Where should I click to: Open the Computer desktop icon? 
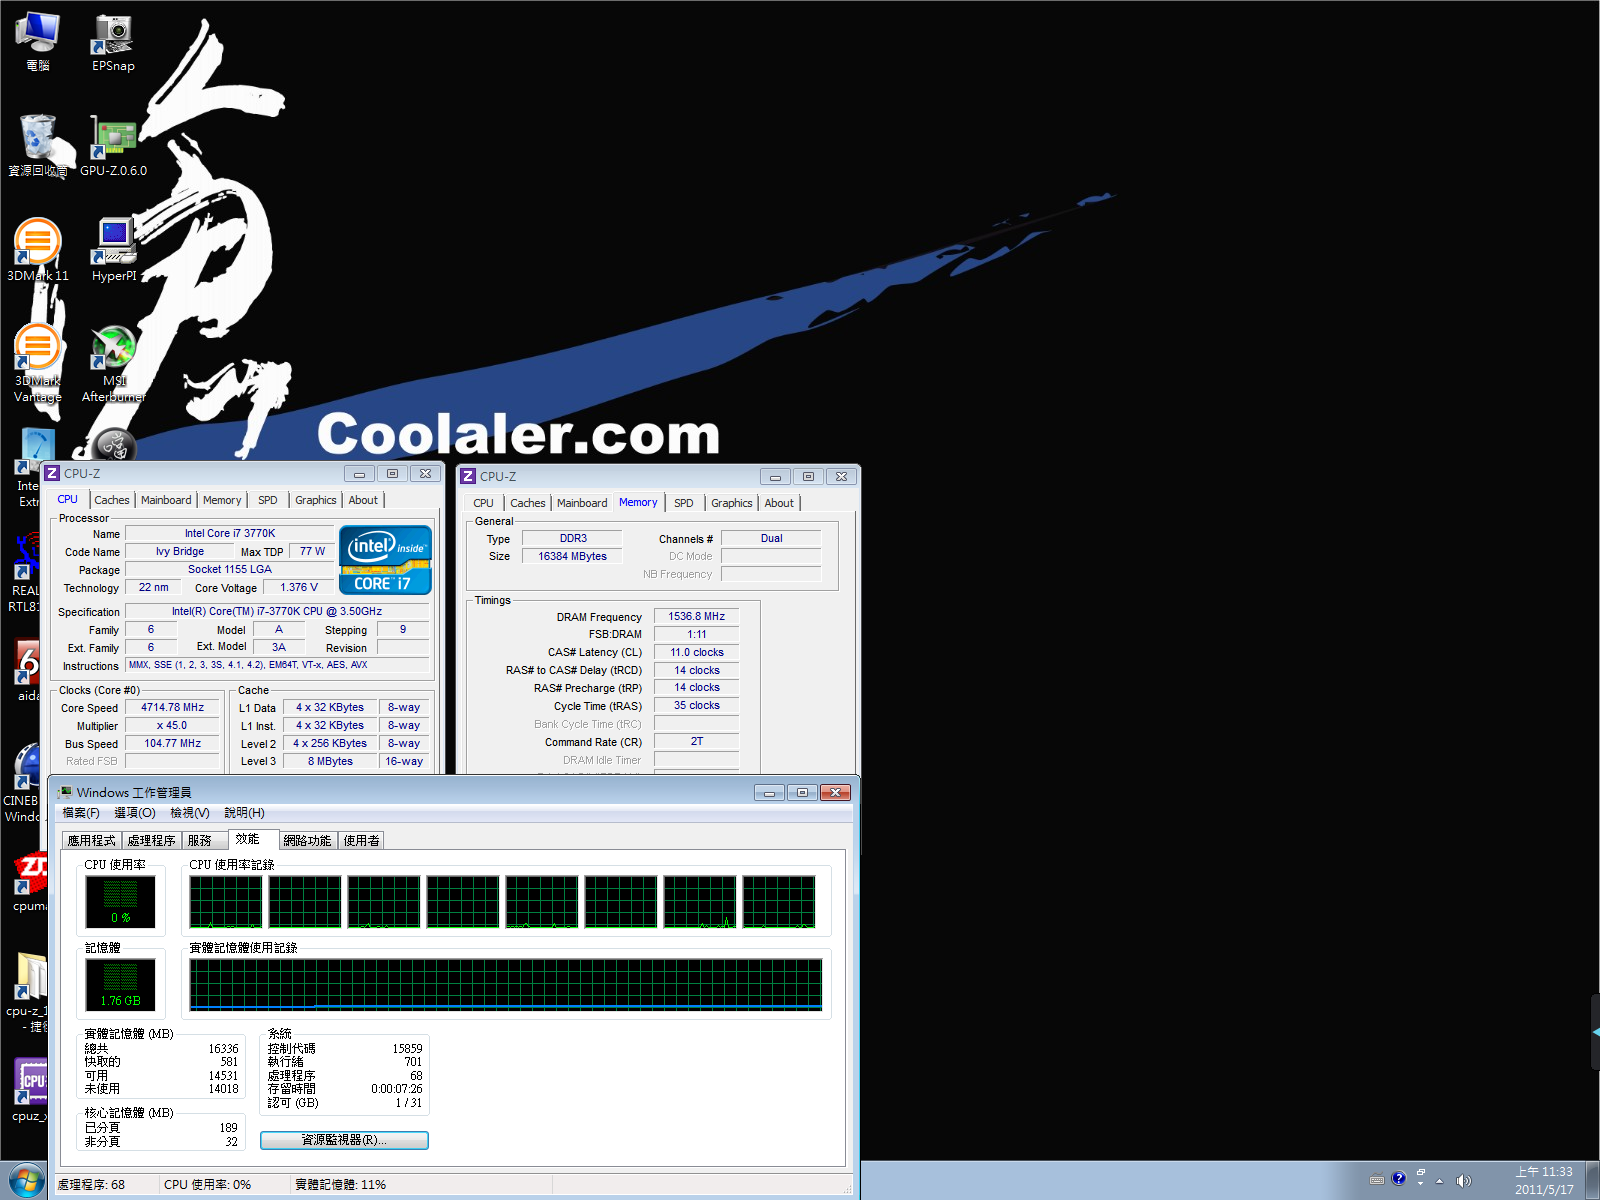point(38,43)
